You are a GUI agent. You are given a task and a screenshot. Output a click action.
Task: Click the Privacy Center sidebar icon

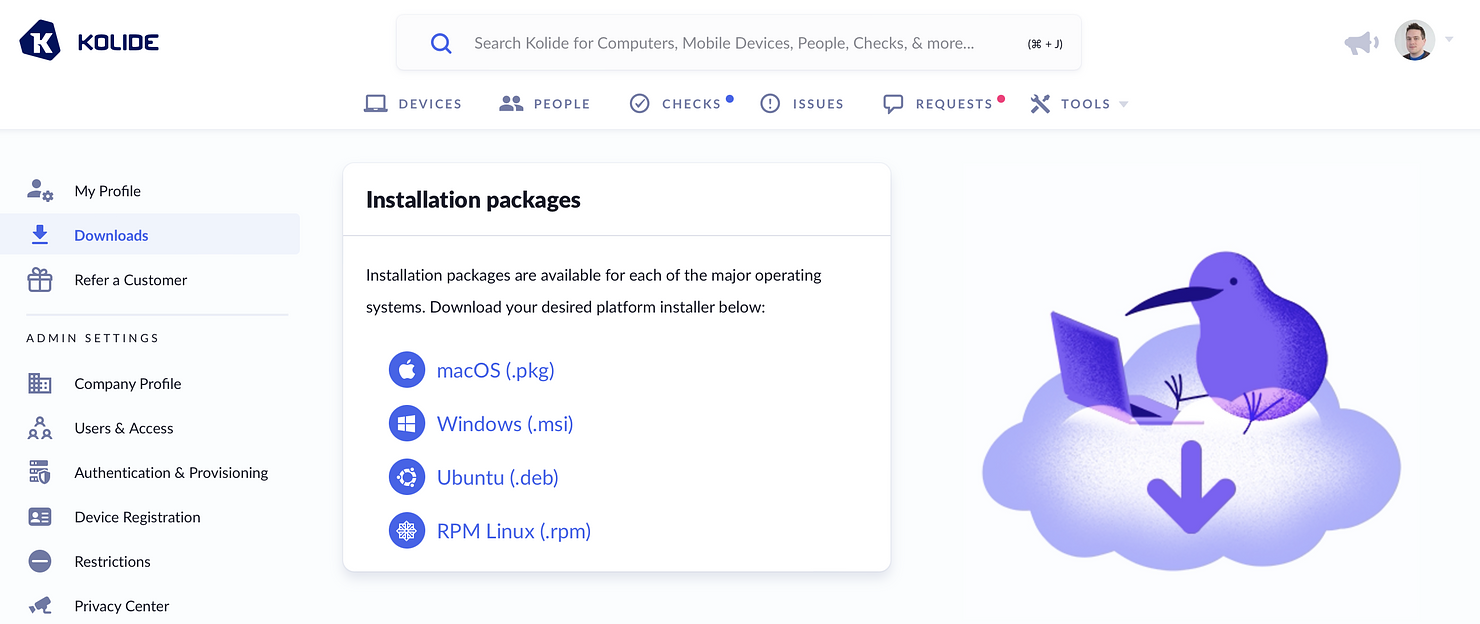[x=39, y=605]
